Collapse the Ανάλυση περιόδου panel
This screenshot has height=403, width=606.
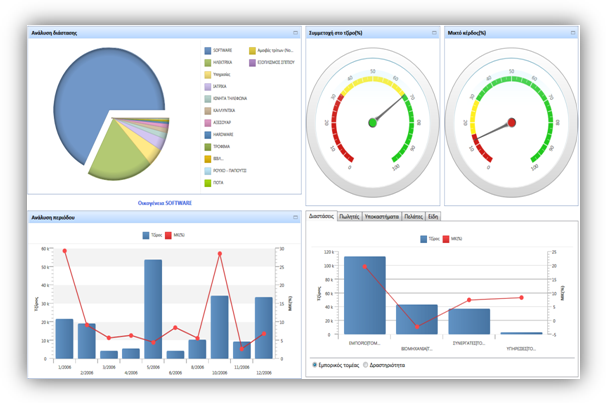[295, 218]
